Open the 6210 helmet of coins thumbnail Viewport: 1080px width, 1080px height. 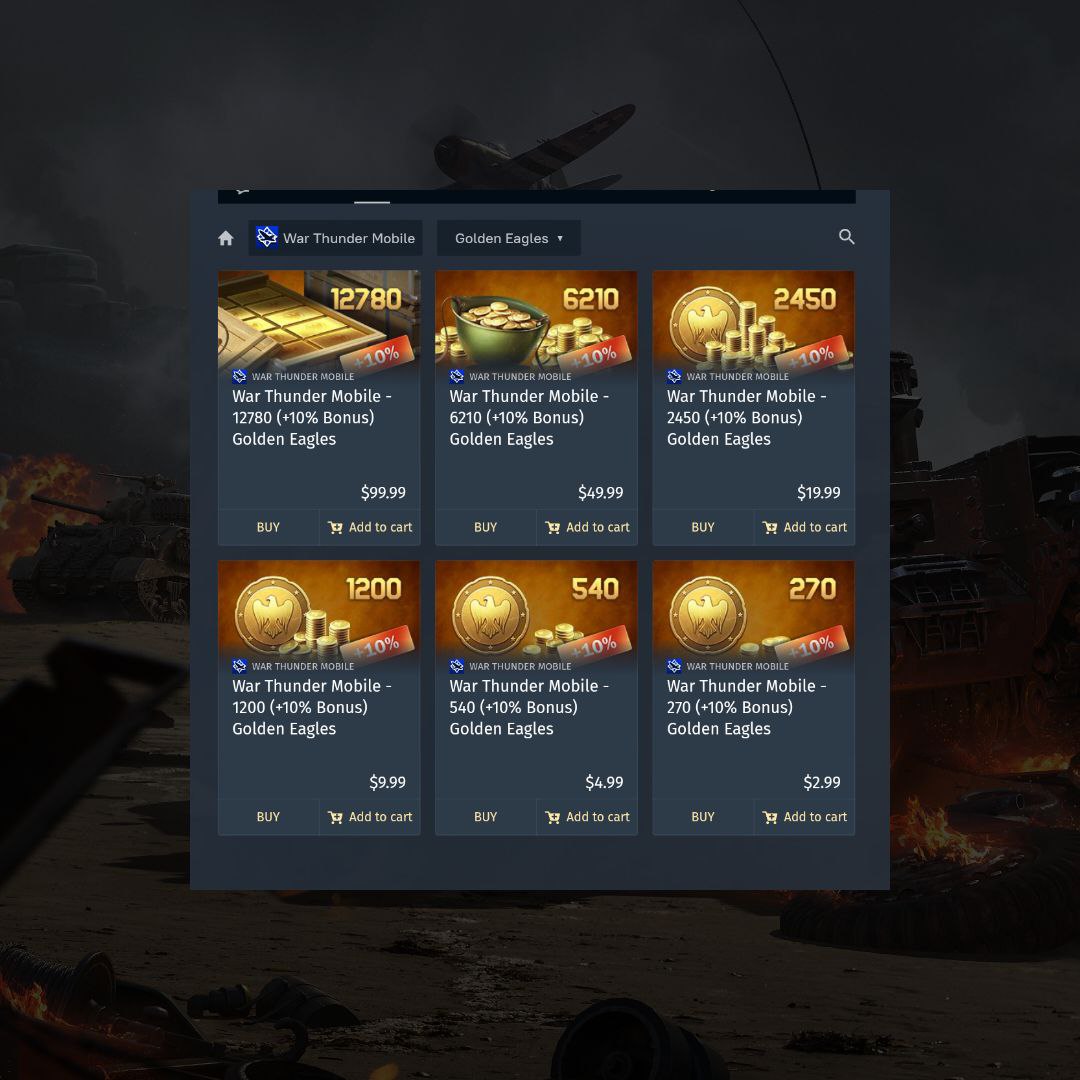pyautogui.click(x=536, y=319)
